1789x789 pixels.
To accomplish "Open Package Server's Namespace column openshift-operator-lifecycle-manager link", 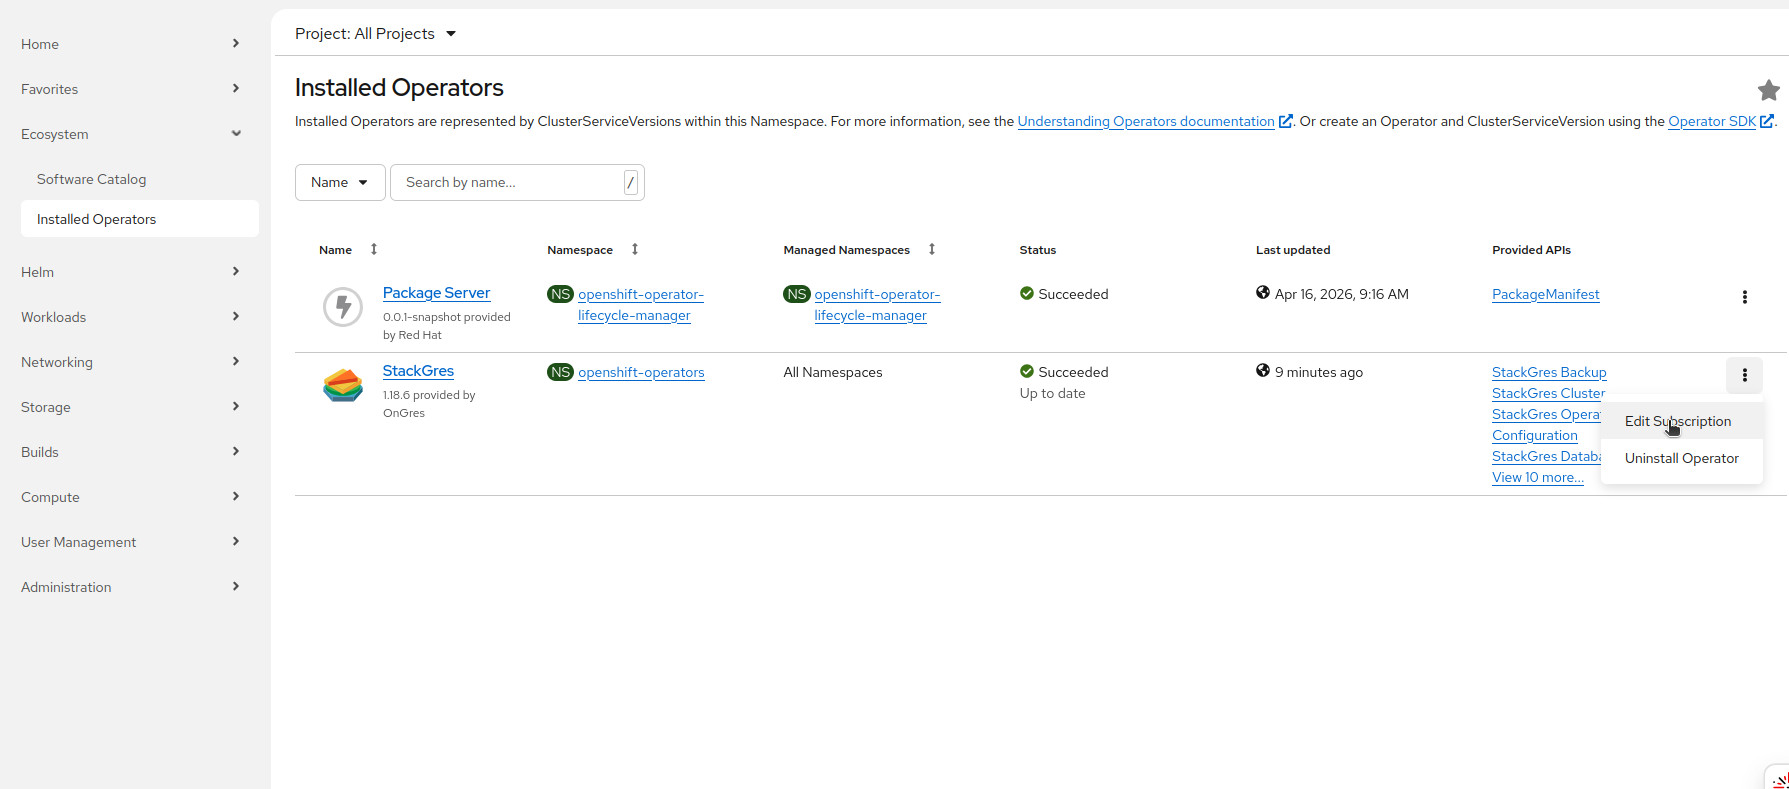I will pyautogui.click(x=640, y=305).
